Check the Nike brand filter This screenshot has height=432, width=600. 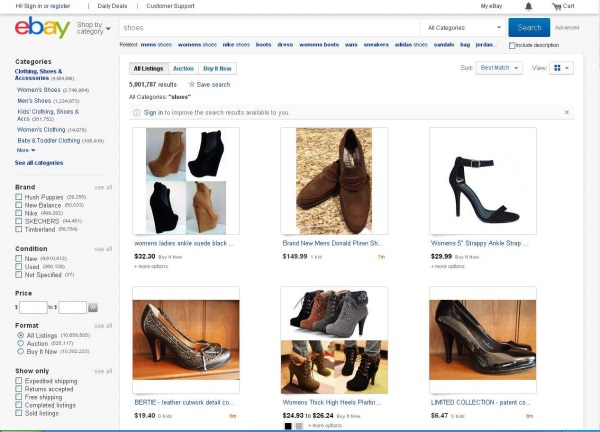[19, 213]
